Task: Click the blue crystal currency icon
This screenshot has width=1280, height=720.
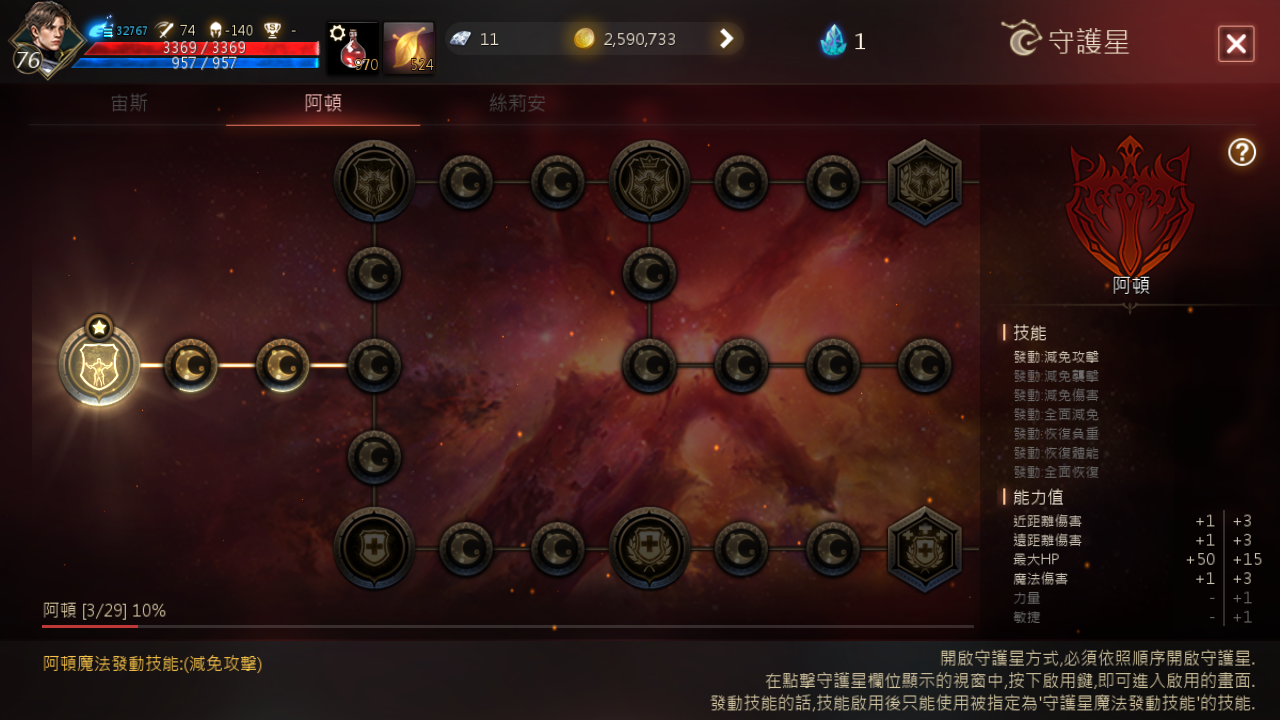Action: (833, 40)
